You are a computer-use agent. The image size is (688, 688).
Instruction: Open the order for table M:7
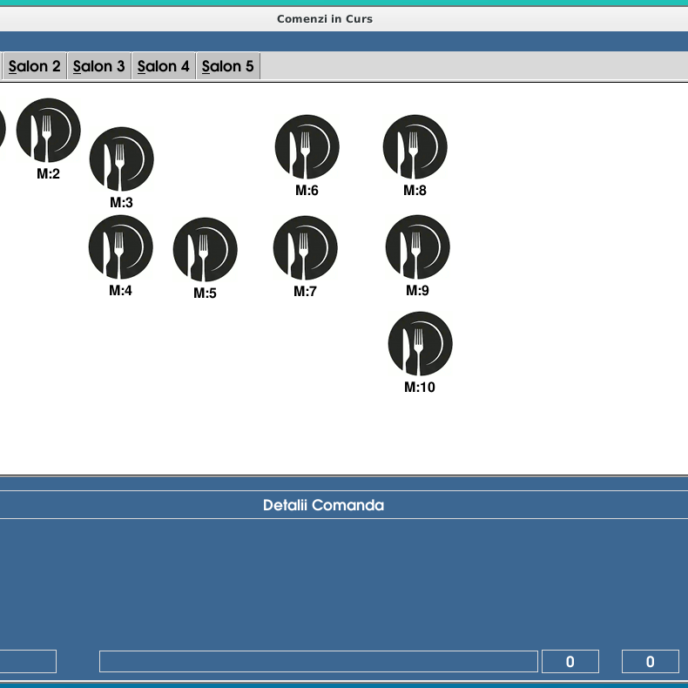click(305, 248)
